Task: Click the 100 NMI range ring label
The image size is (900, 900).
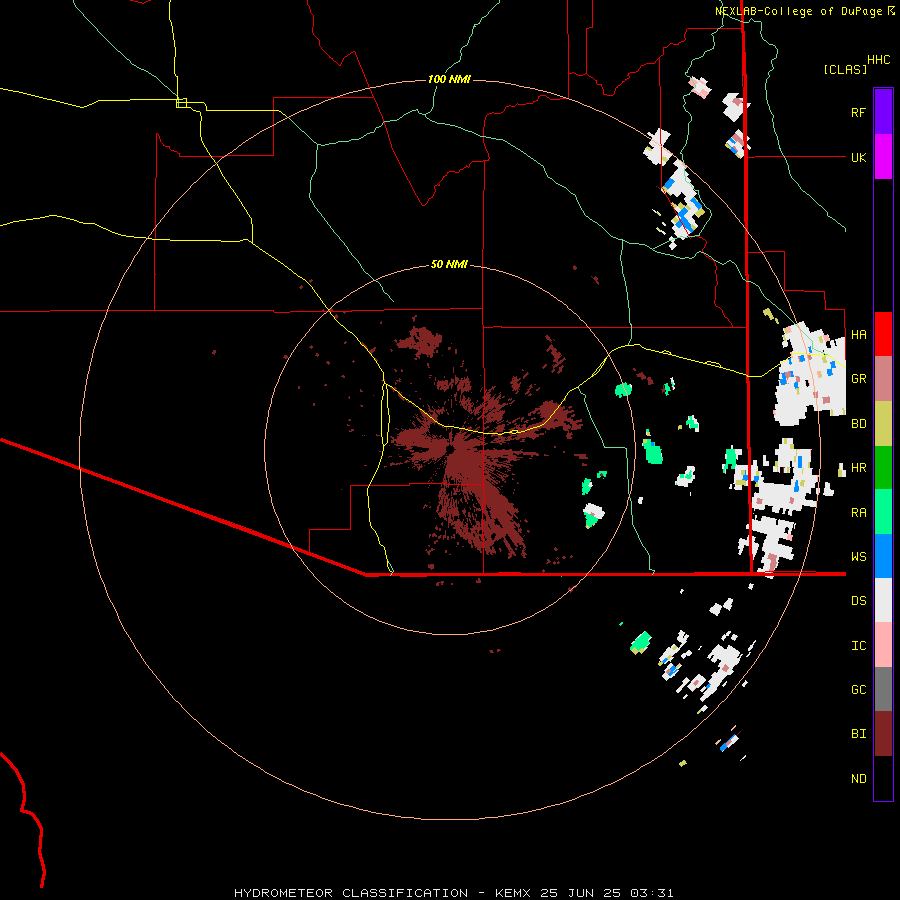Action: pyautogui.click(x=449, y=79)
